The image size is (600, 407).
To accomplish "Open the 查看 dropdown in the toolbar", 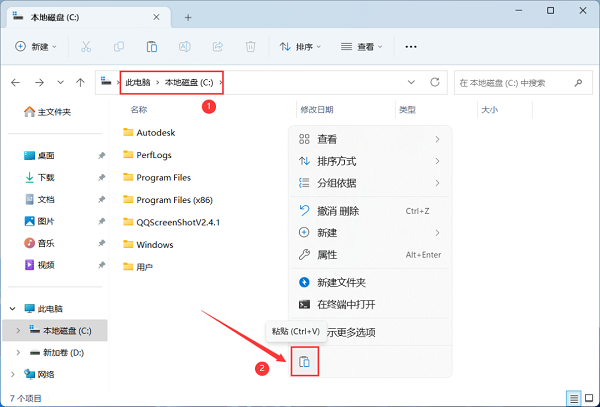I will 362,47.
